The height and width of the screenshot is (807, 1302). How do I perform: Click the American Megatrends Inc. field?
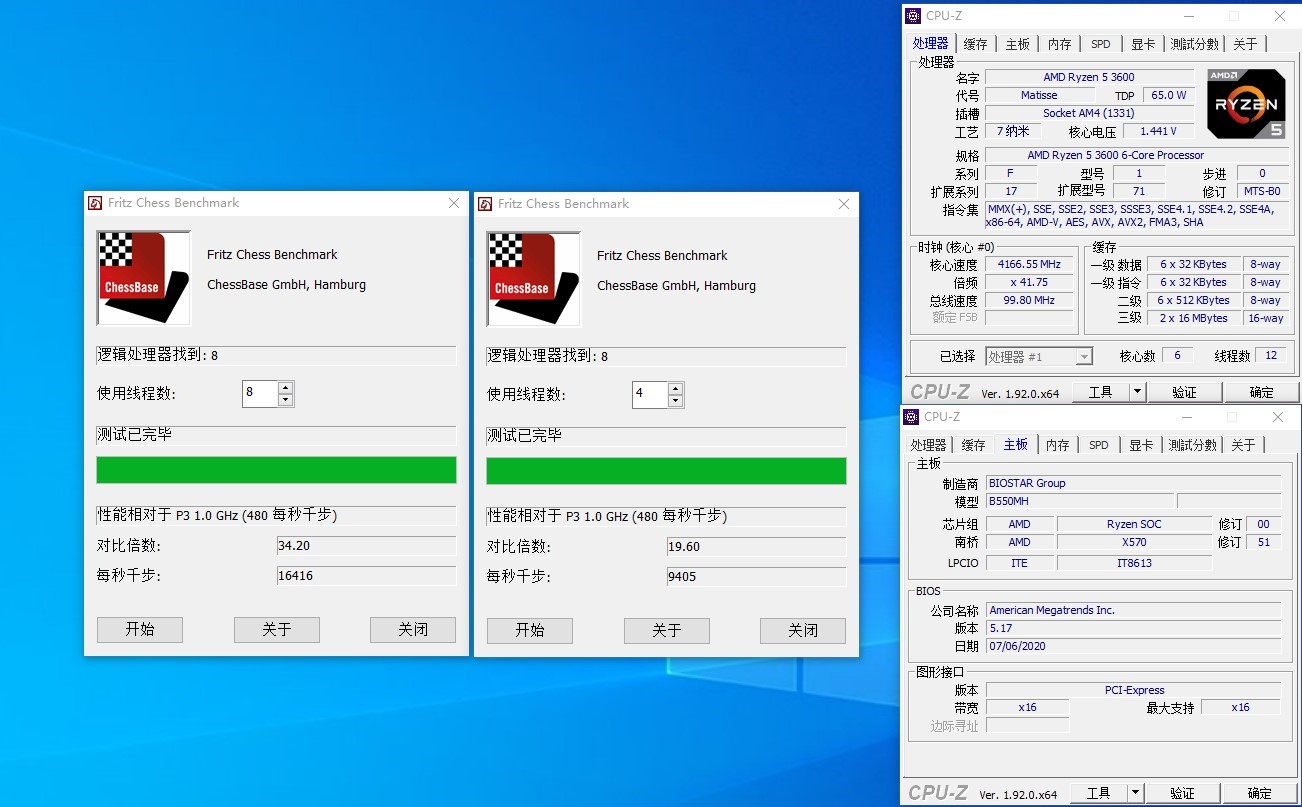click(1133, 610)
